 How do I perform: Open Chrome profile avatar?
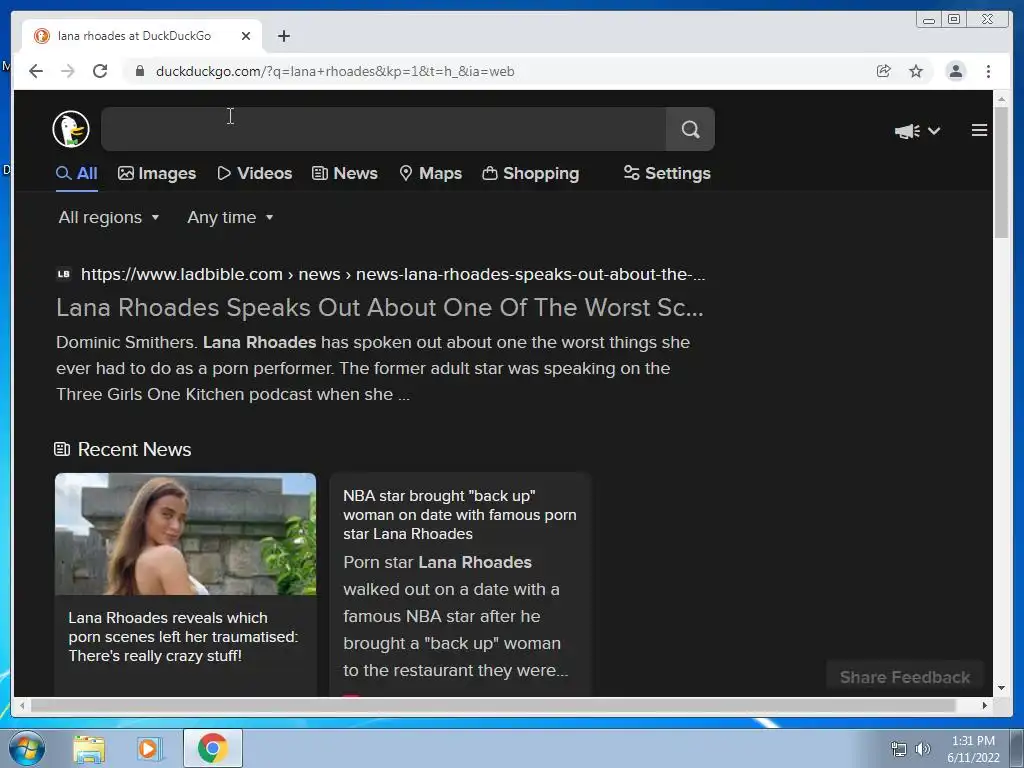955,71
